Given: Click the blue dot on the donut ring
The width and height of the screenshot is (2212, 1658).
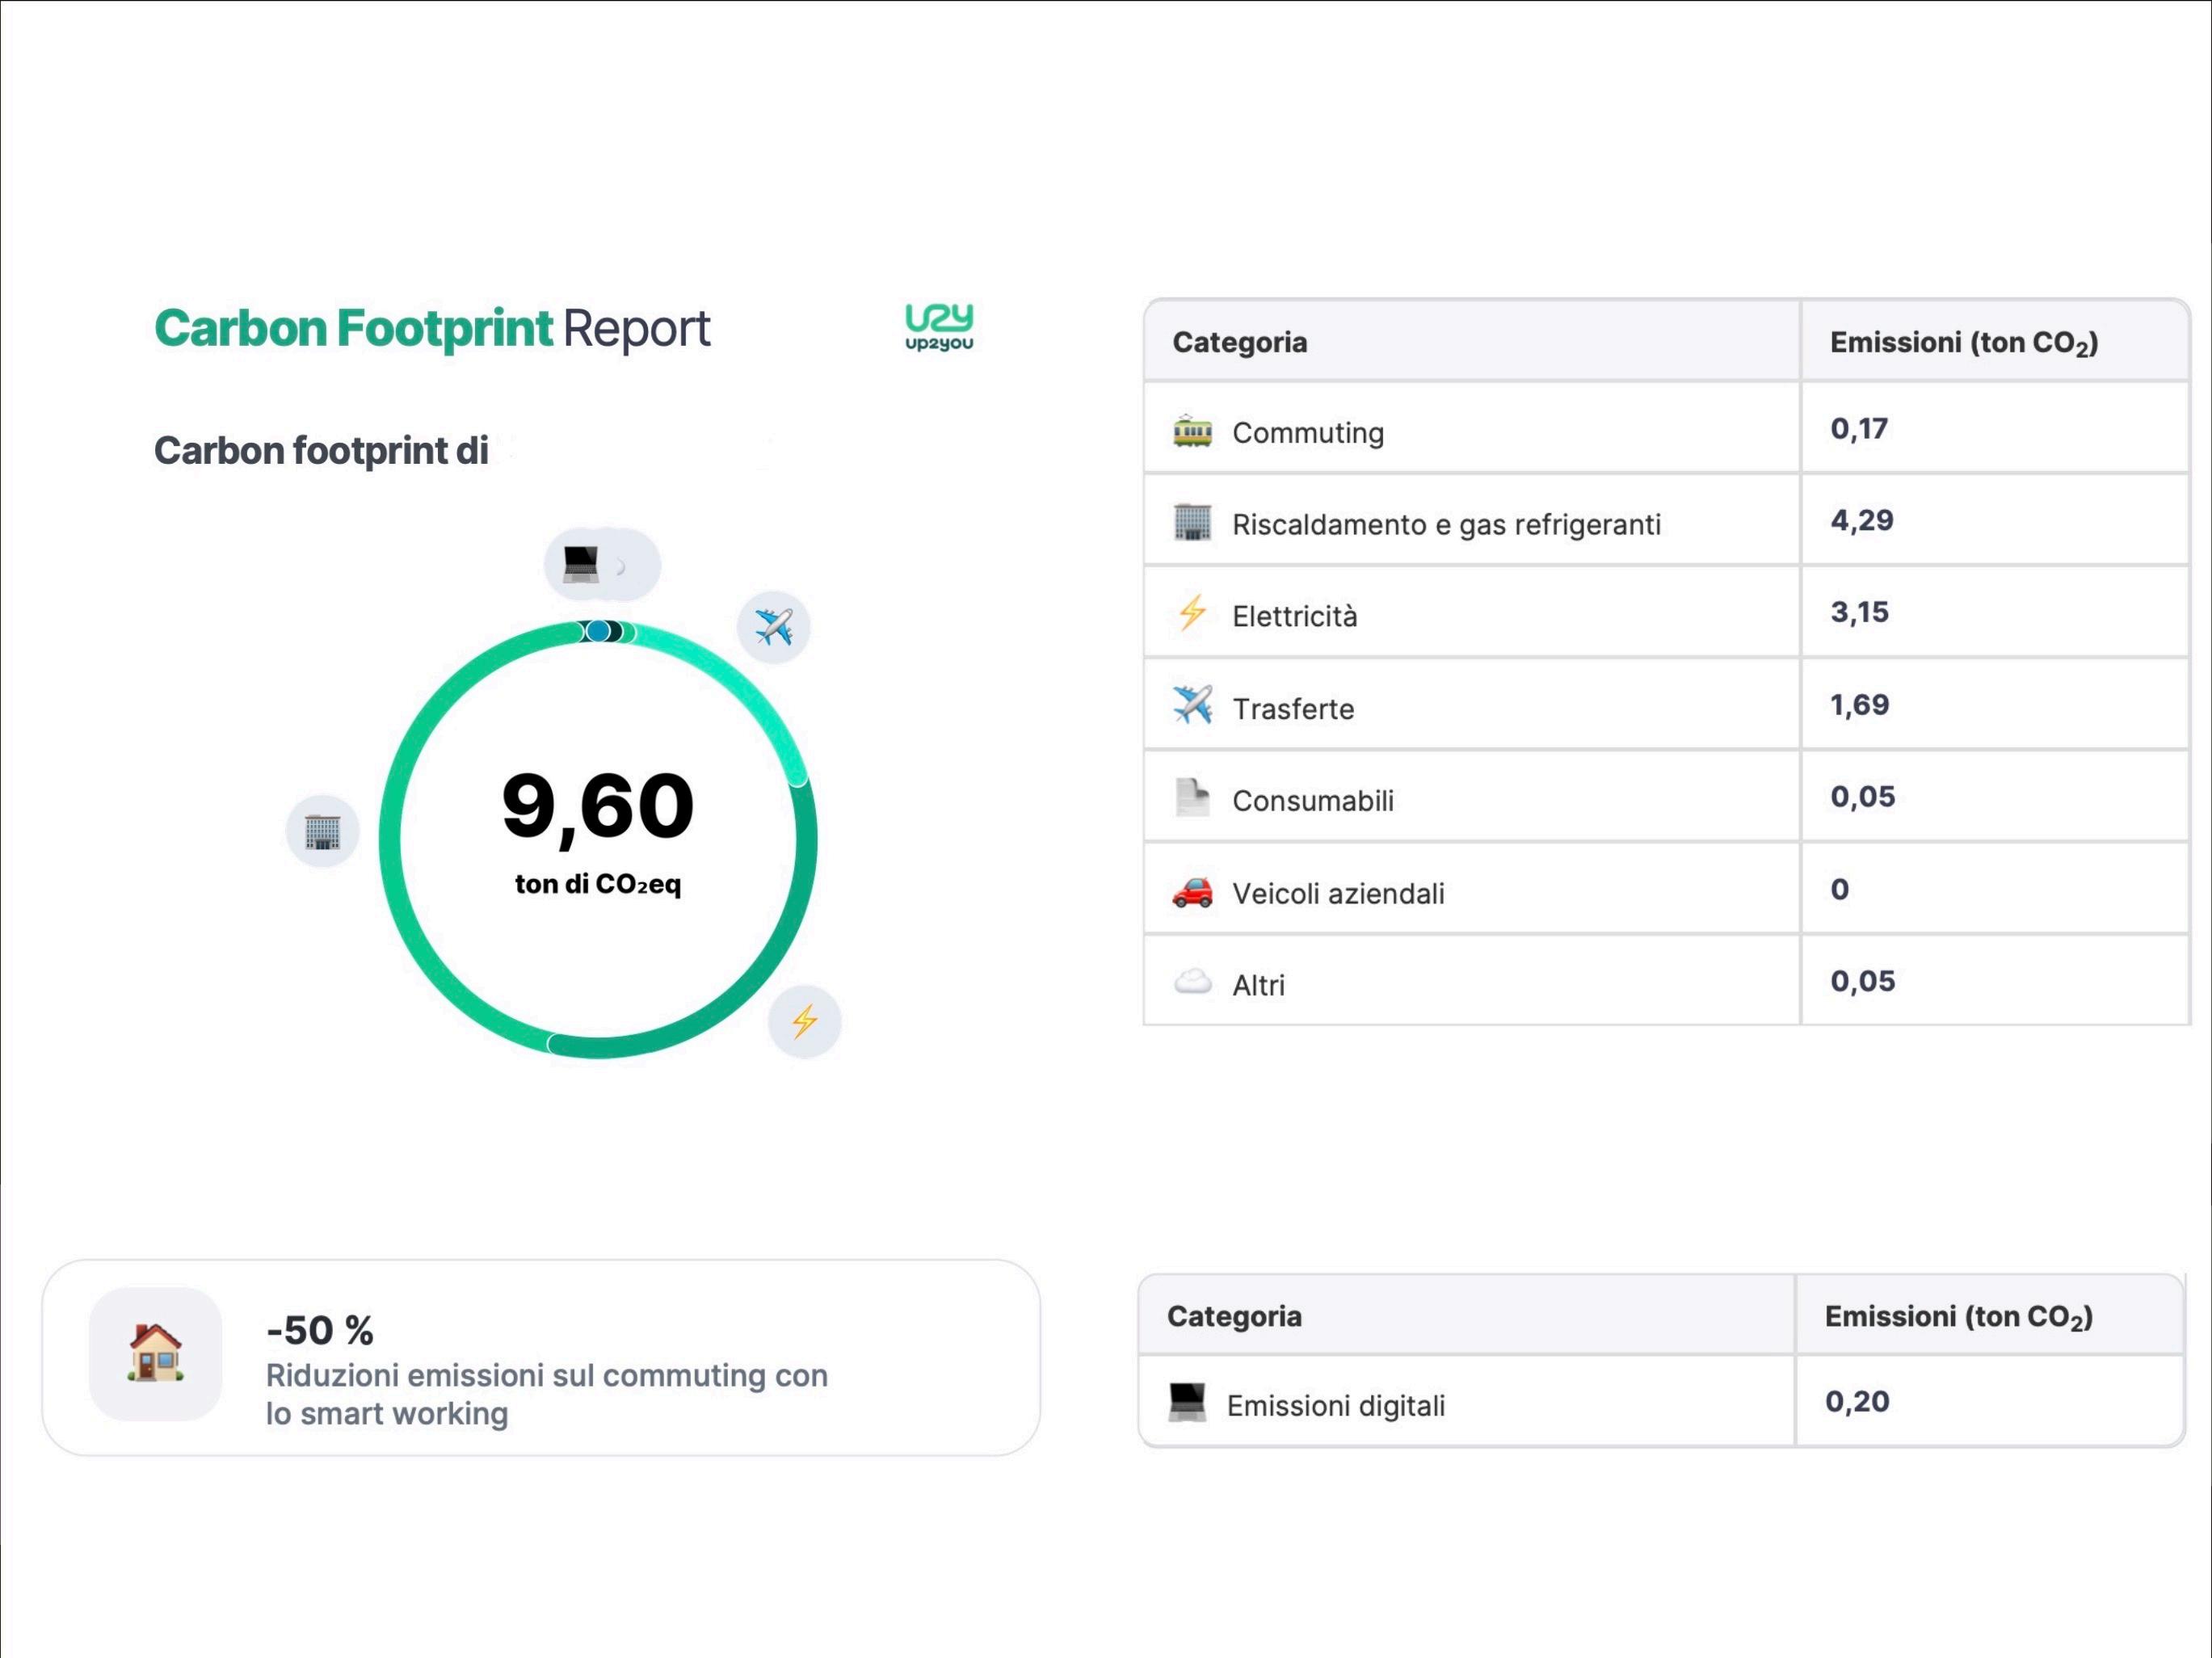Looking at the screenshot, I should (x=597, y=631).
